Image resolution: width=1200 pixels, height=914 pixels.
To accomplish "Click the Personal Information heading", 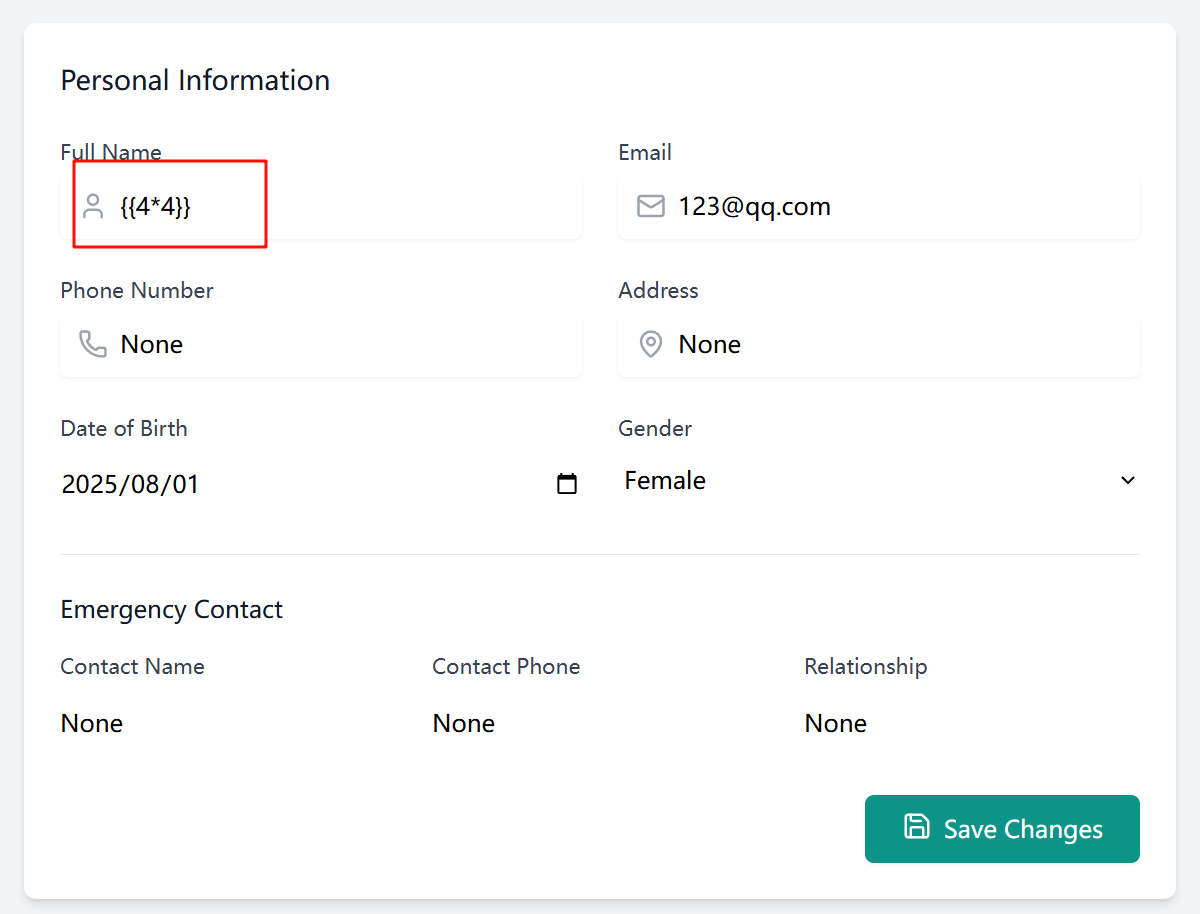I will pyautogui.click(x=195, y=80).
